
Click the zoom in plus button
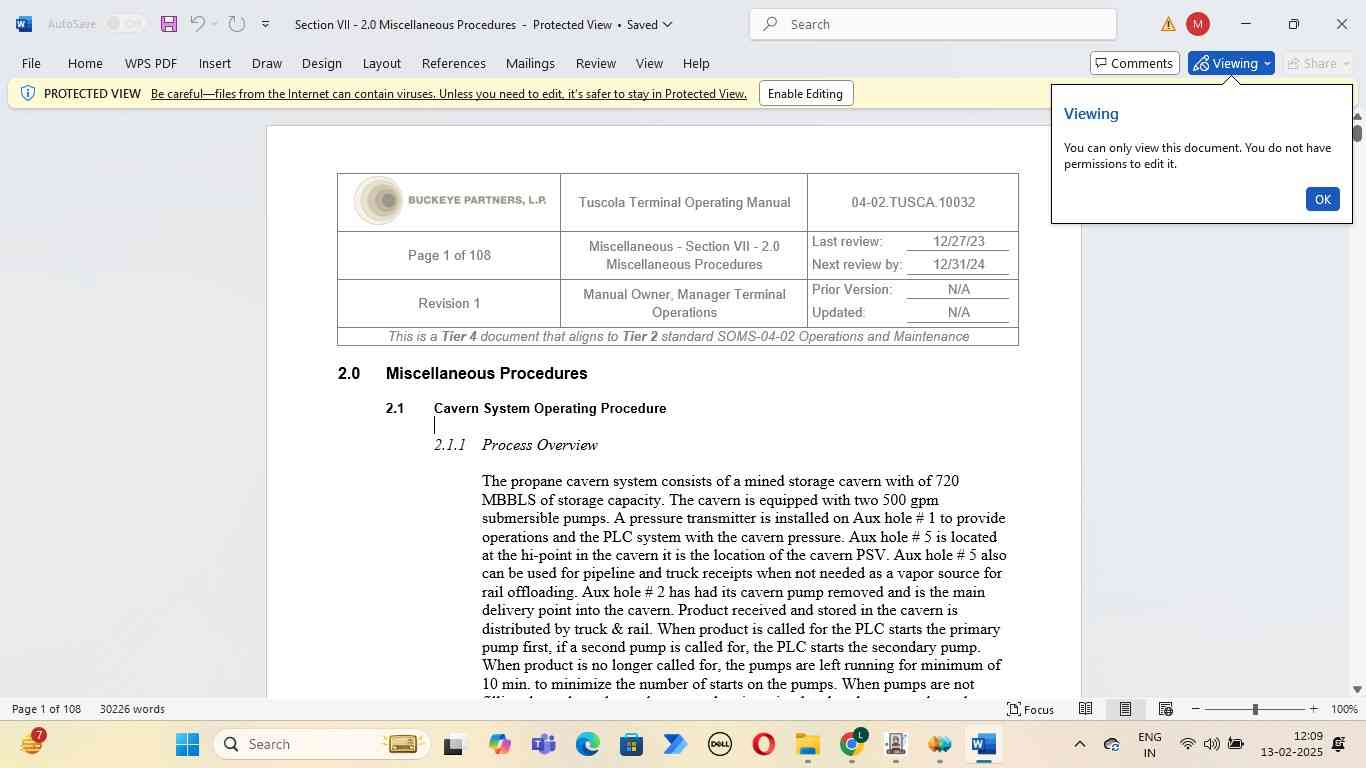click(x=1313, y=709)
